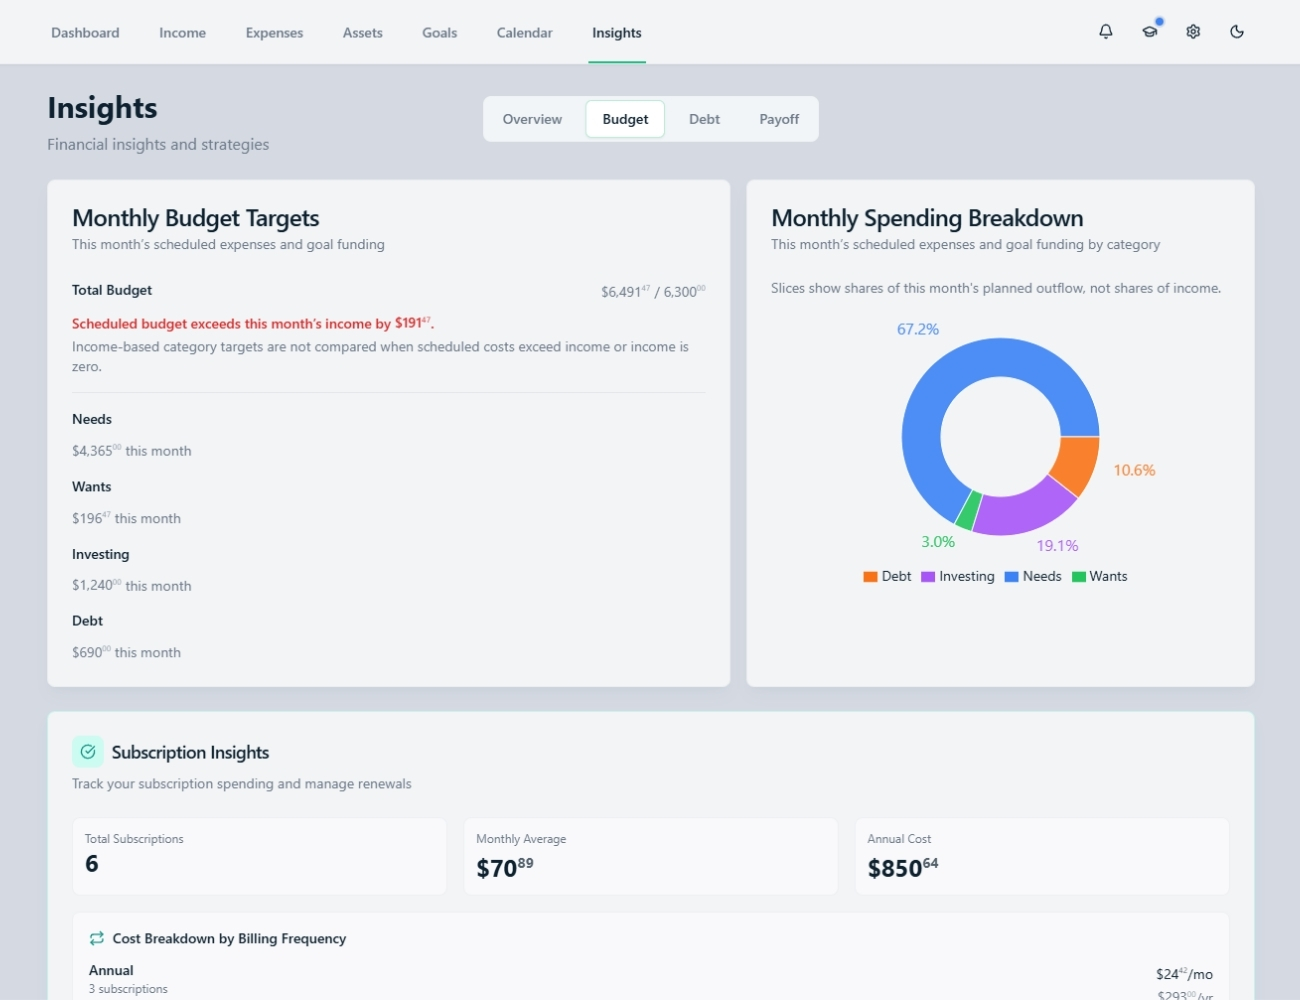This screenshot has width=1300, height=1000.
Task: Open the Expenses nav item
Action: (274, 33)
